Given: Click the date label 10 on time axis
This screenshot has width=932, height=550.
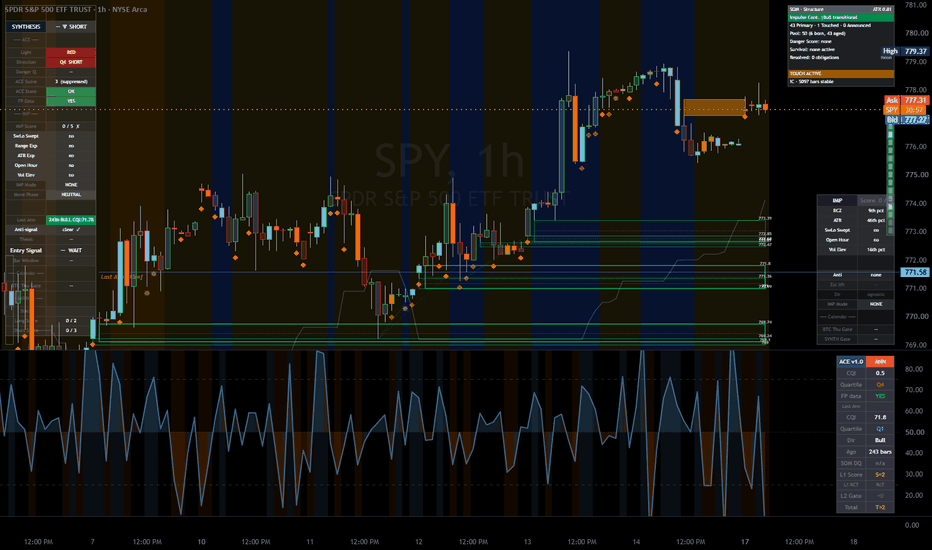Looking at the screenshot, I should pyautogui.click(x=201, y=542).
